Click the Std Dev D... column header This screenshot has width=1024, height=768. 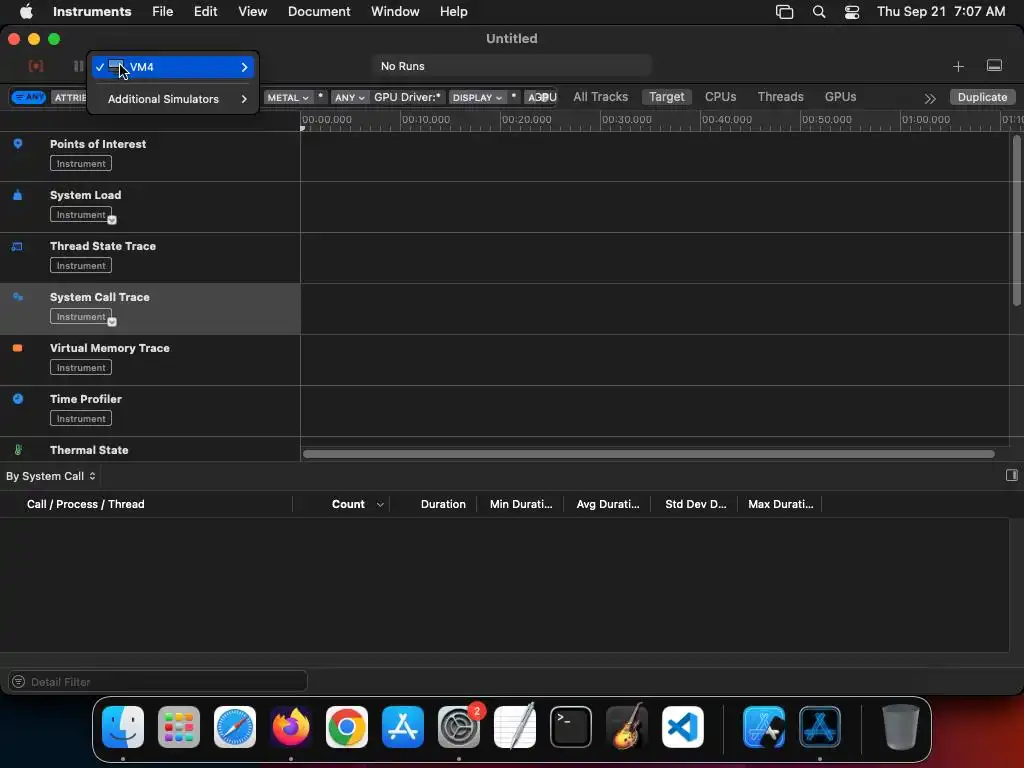pos(696,504)
